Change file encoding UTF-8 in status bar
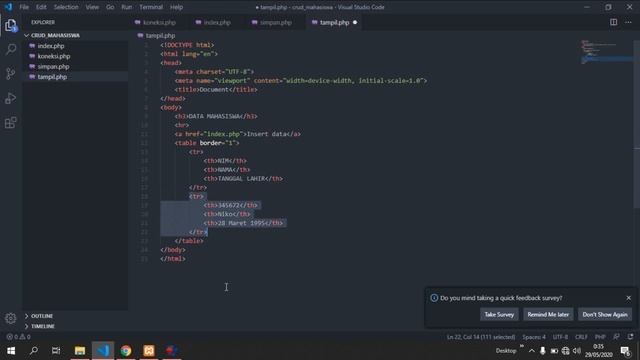This screenshot has height=360, width=640. coord(560,337)
